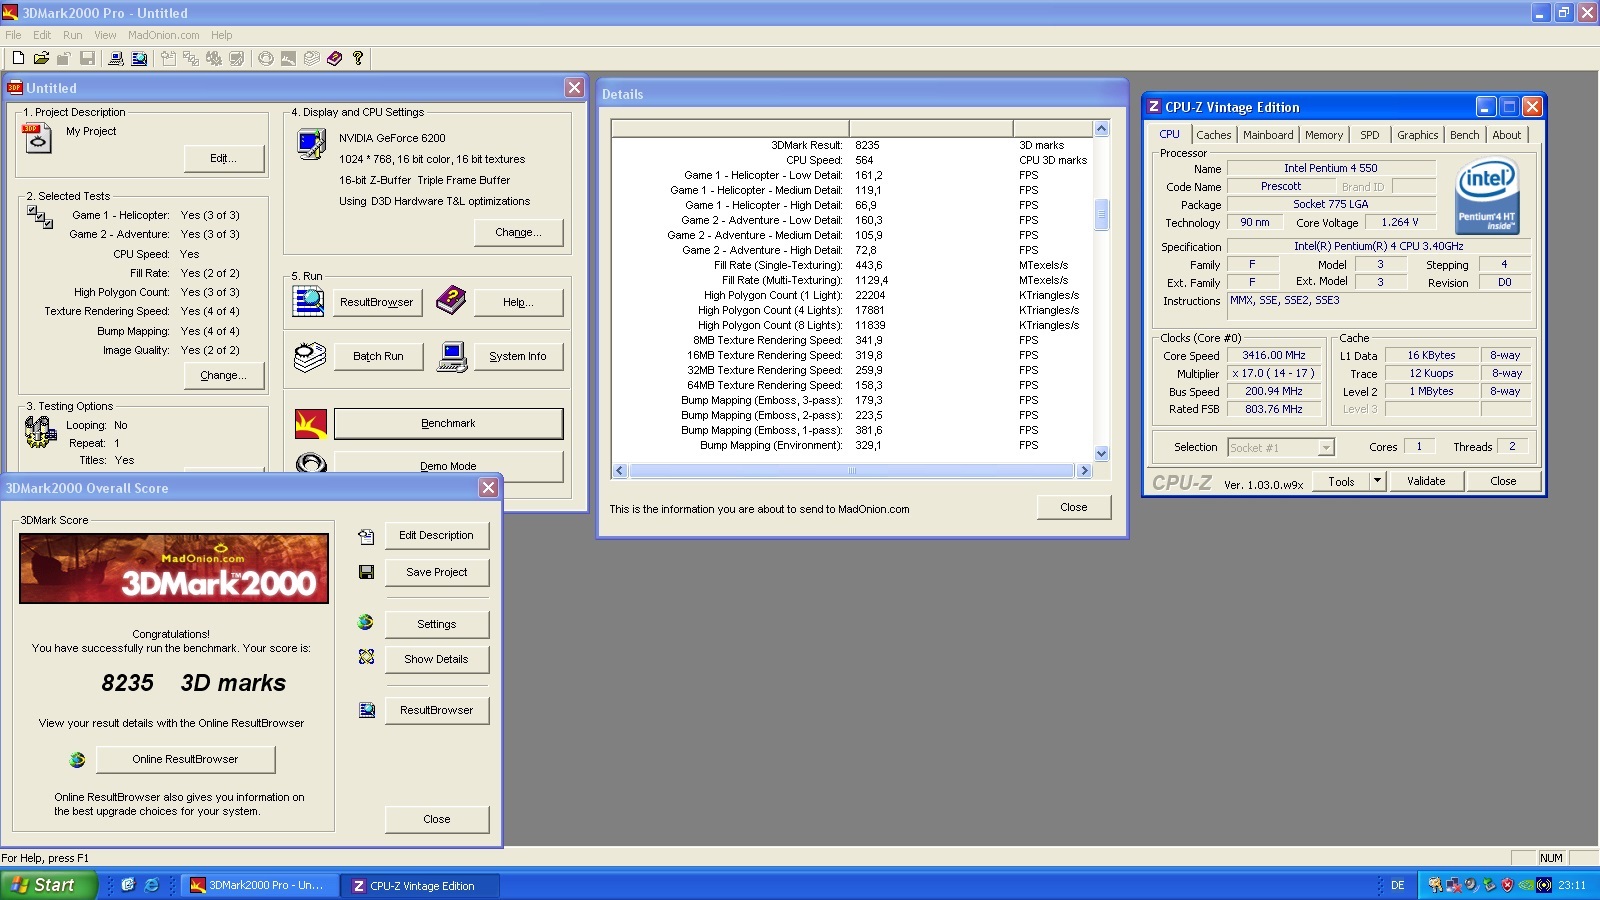The width and height of the screenshot is (1600, 900).
Task: Click the ResultBrowser icon in the Run section
Action: pyautogui.click(x=308, y=301)
